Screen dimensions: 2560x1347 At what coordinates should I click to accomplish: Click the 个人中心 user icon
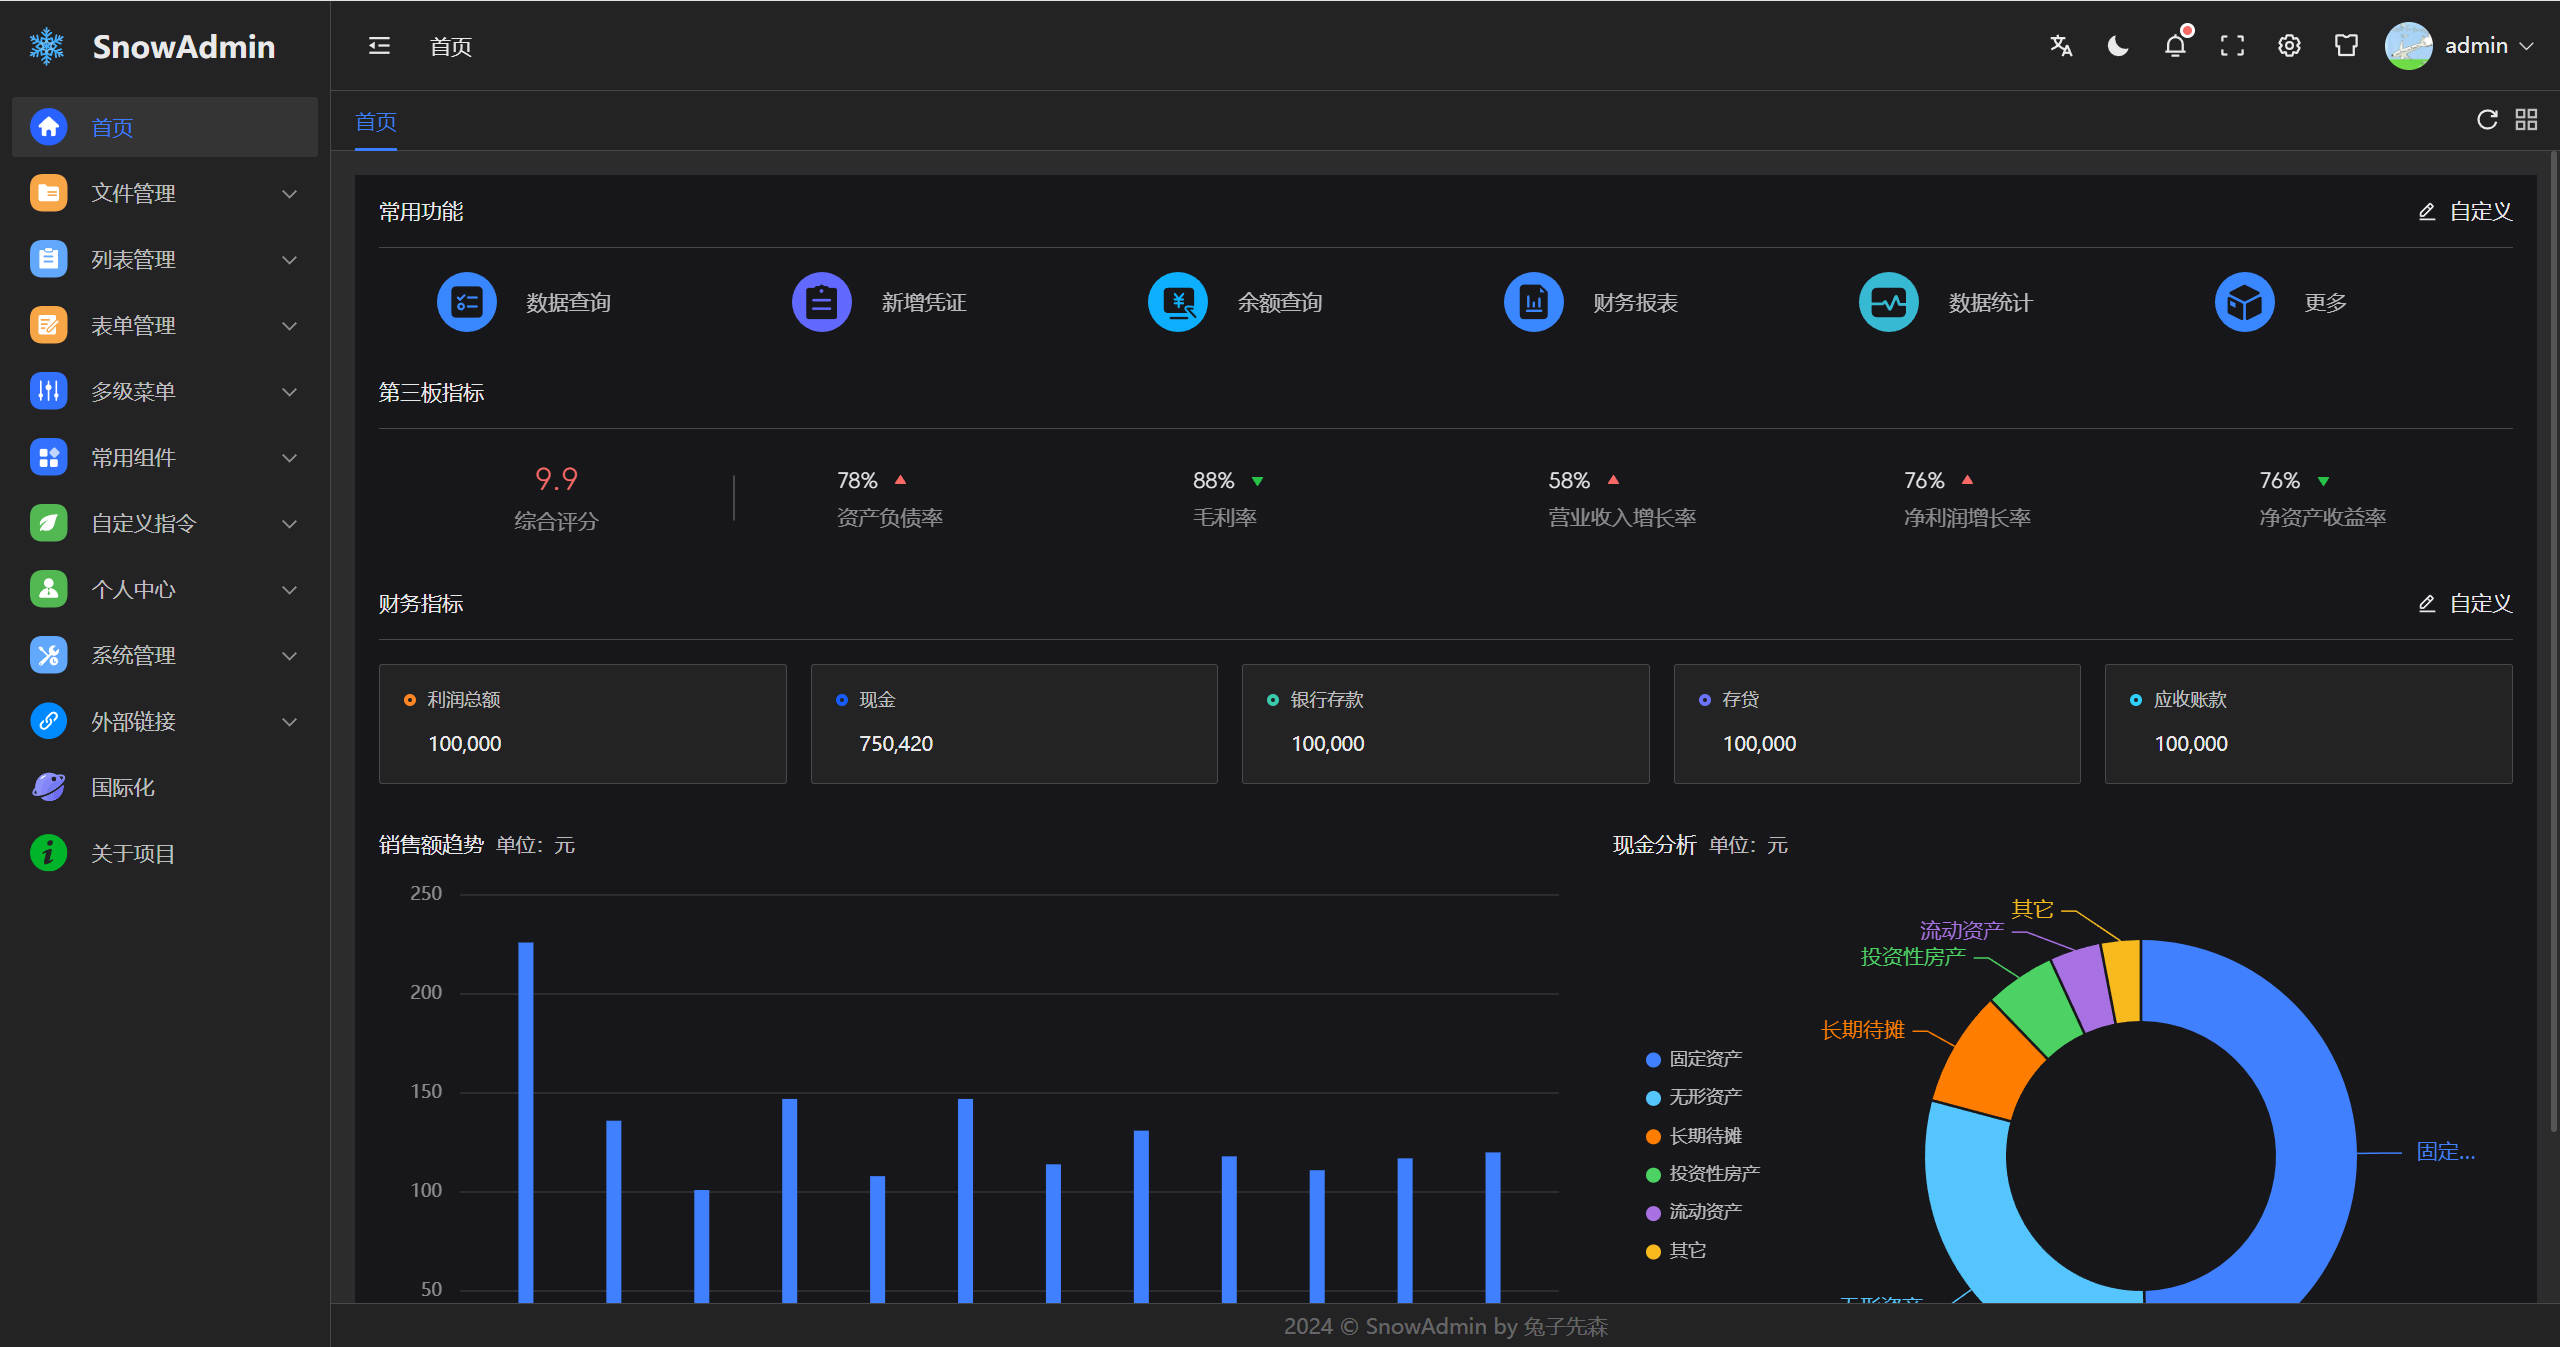coord(48,589)
